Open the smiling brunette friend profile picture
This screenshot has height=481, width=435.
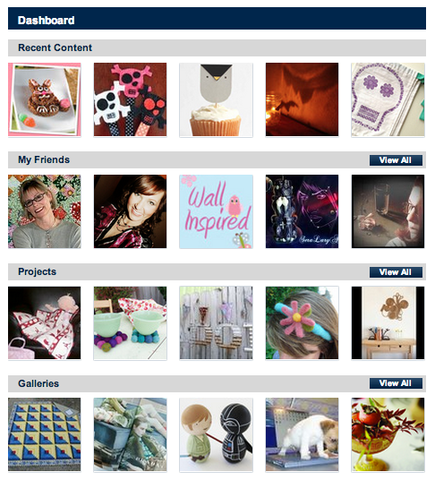coord(130,211)
